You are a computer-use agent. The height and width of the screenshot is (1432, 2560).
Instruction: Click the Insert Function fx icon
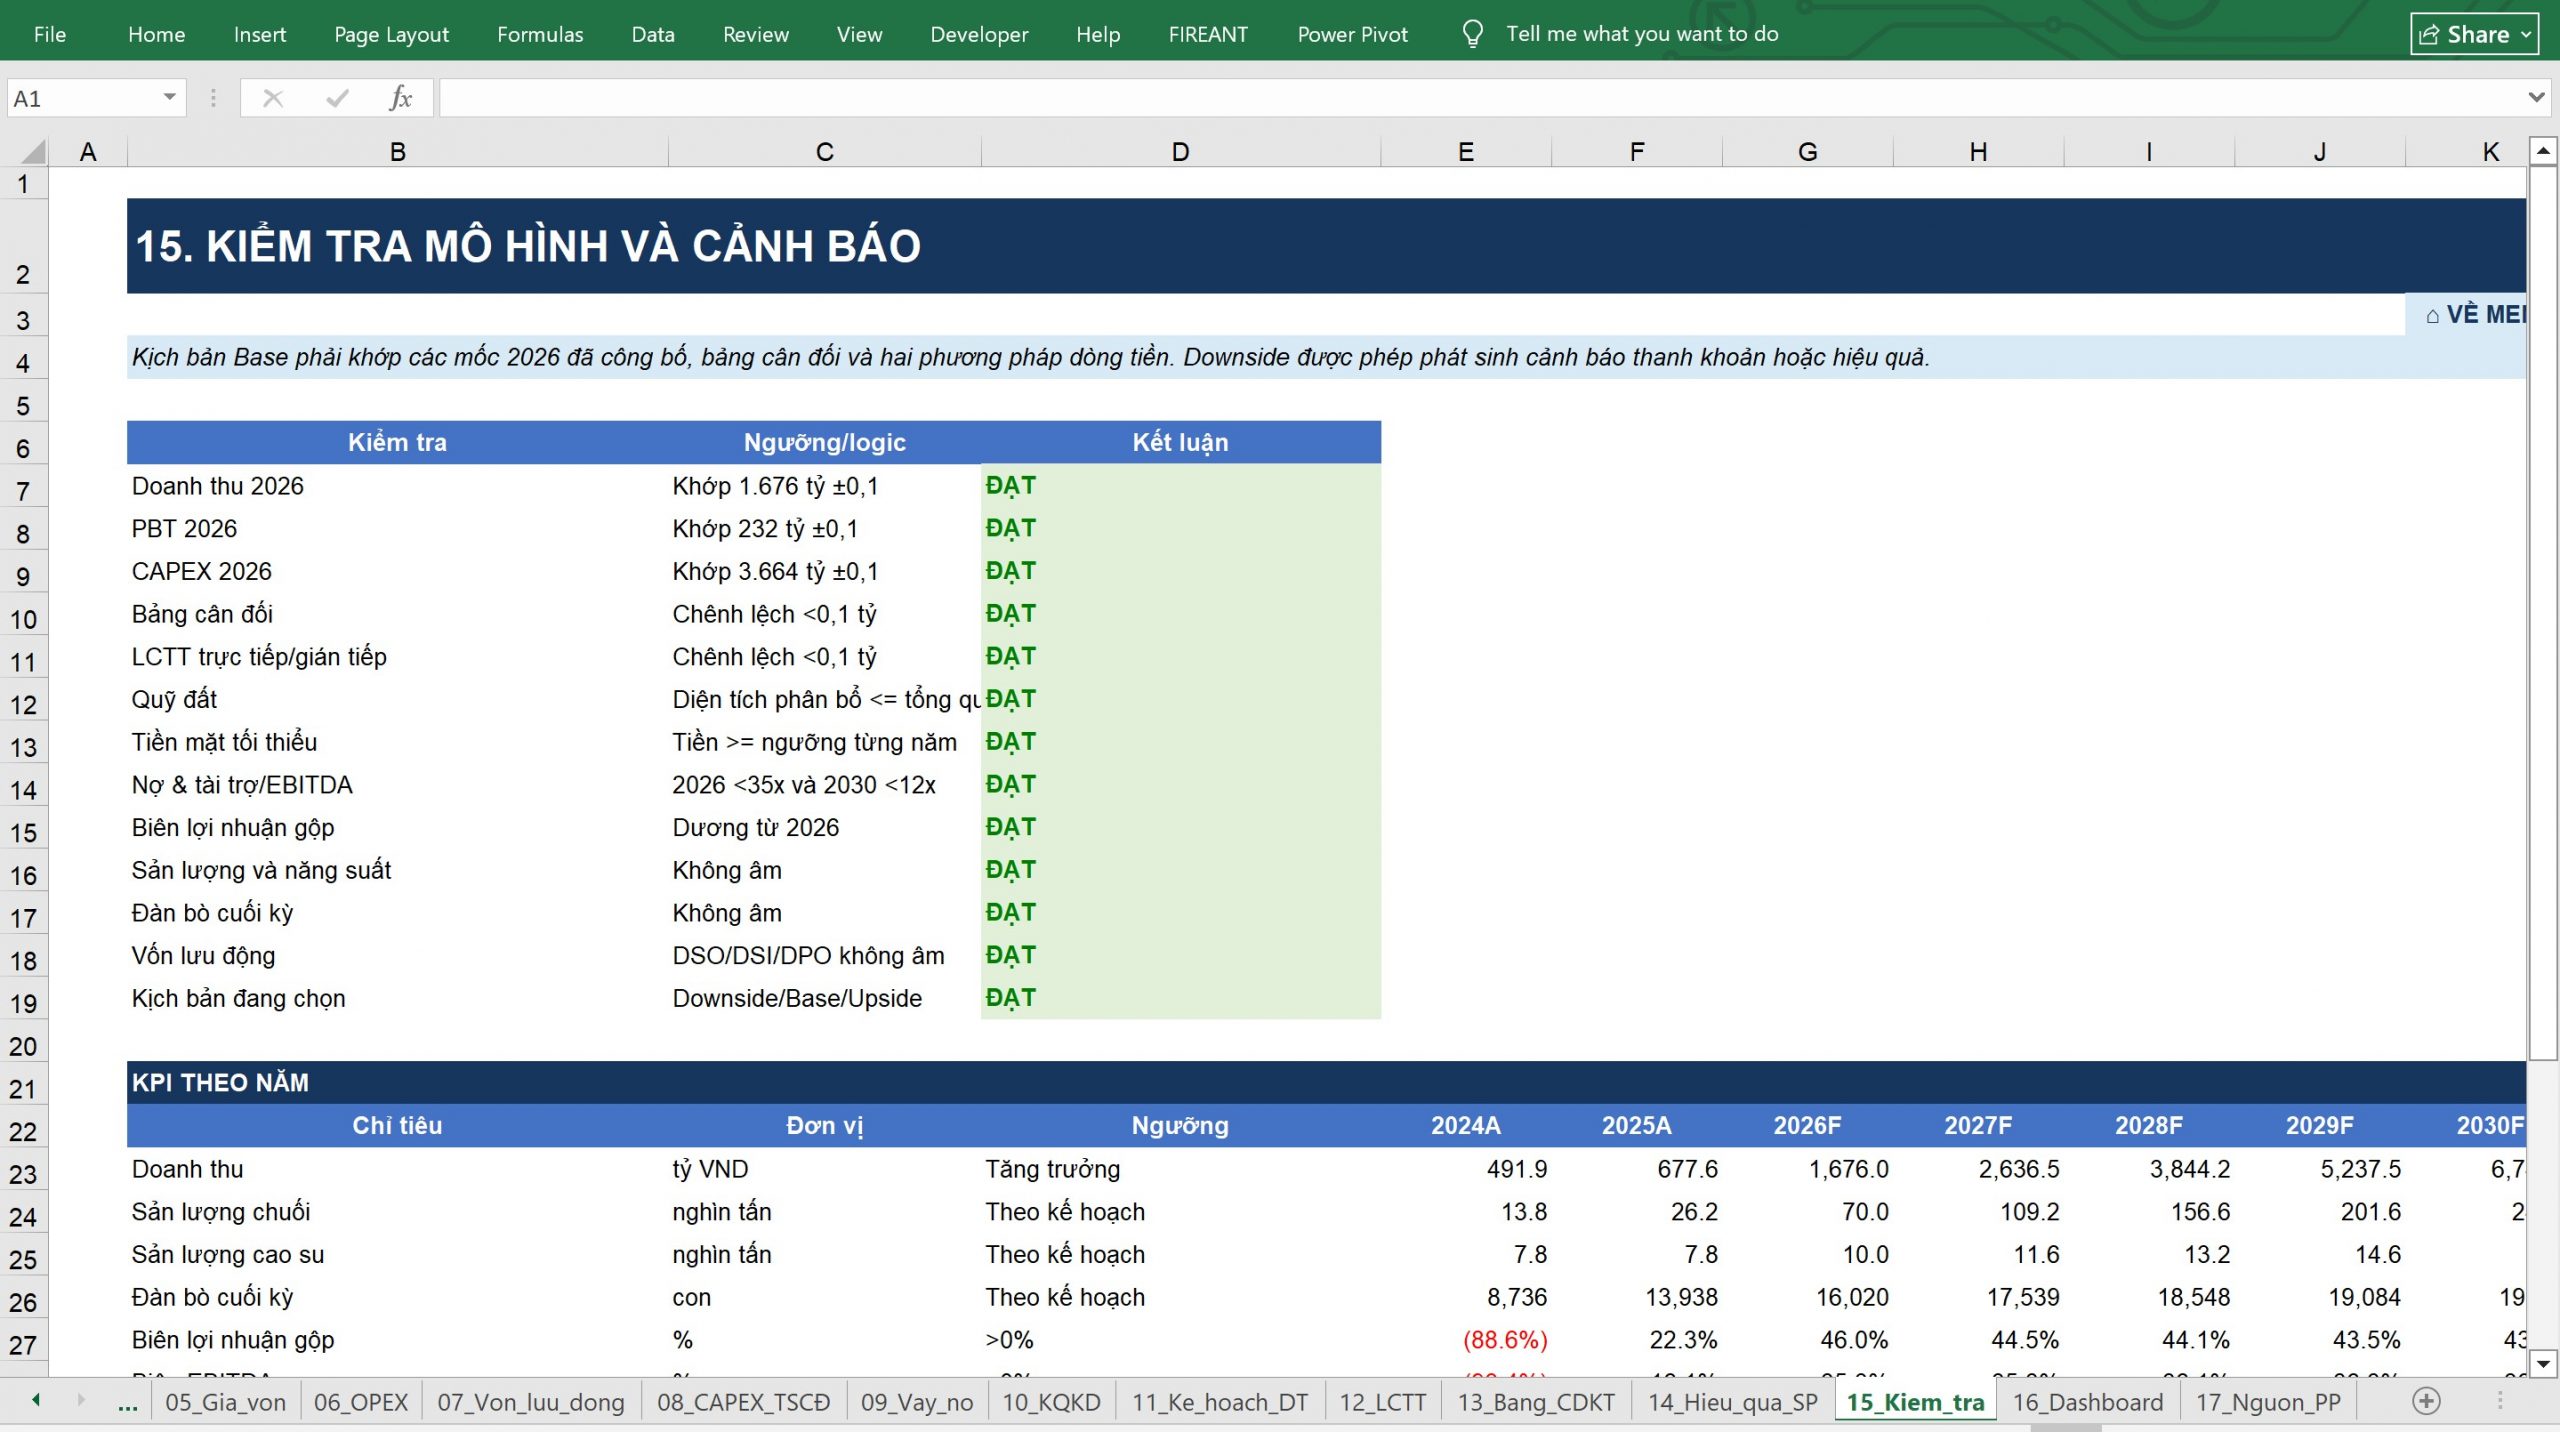tap(400, 98)
